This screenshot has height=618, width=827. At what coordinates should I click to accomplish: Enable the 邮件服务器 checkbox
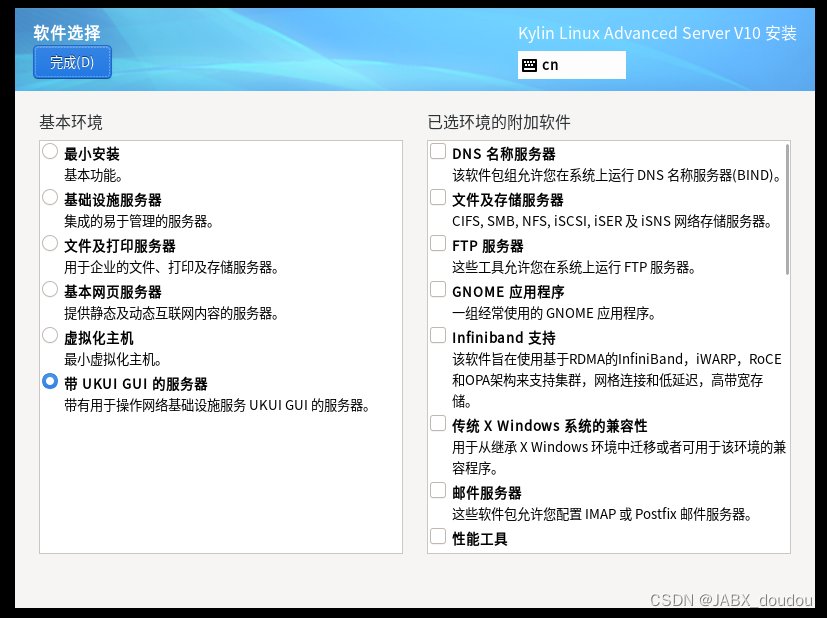438,490
